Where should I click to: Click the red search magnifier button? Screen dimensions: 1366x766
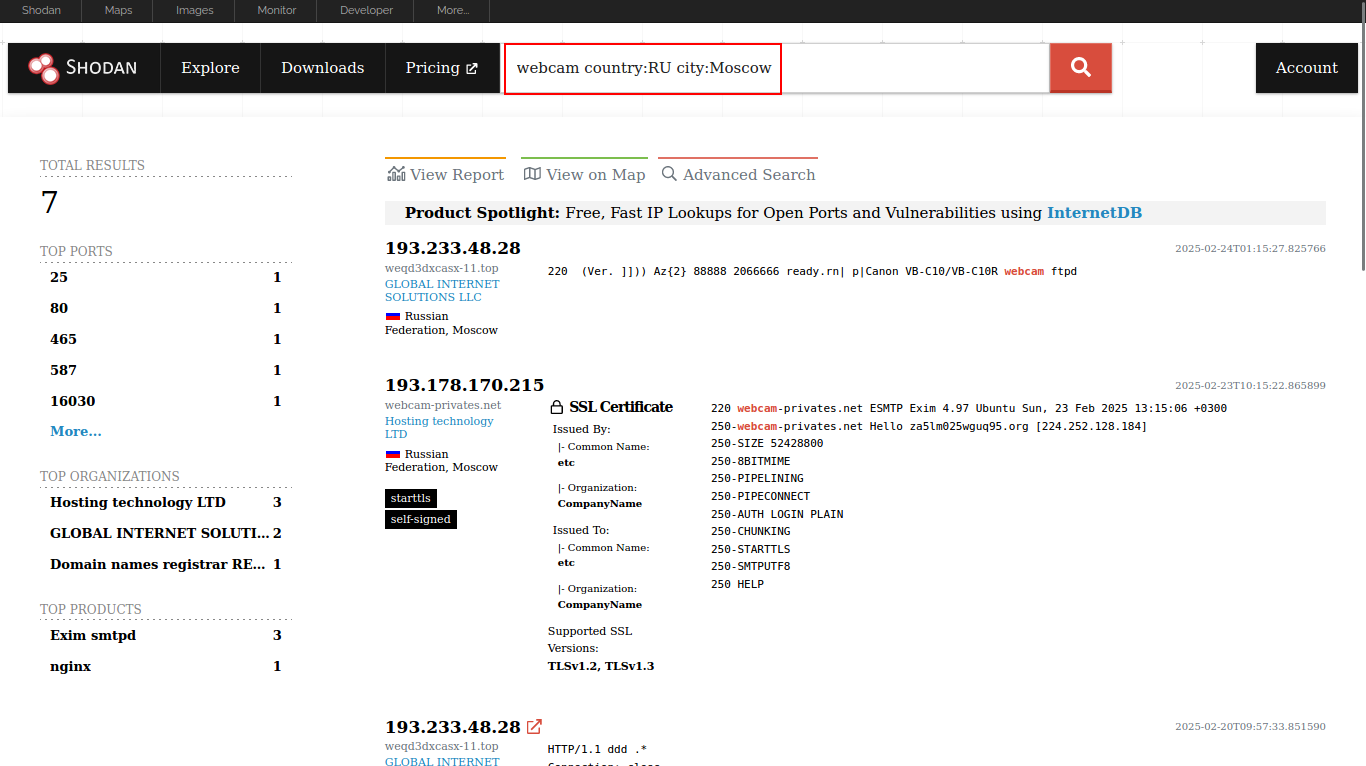1080,68
